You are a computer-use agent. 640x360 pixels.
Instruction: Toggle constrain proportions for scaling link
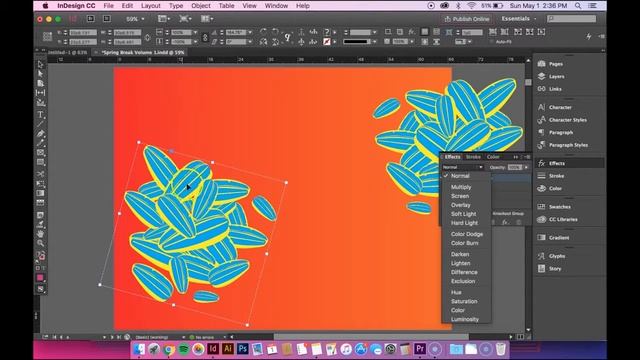(205, 37)
